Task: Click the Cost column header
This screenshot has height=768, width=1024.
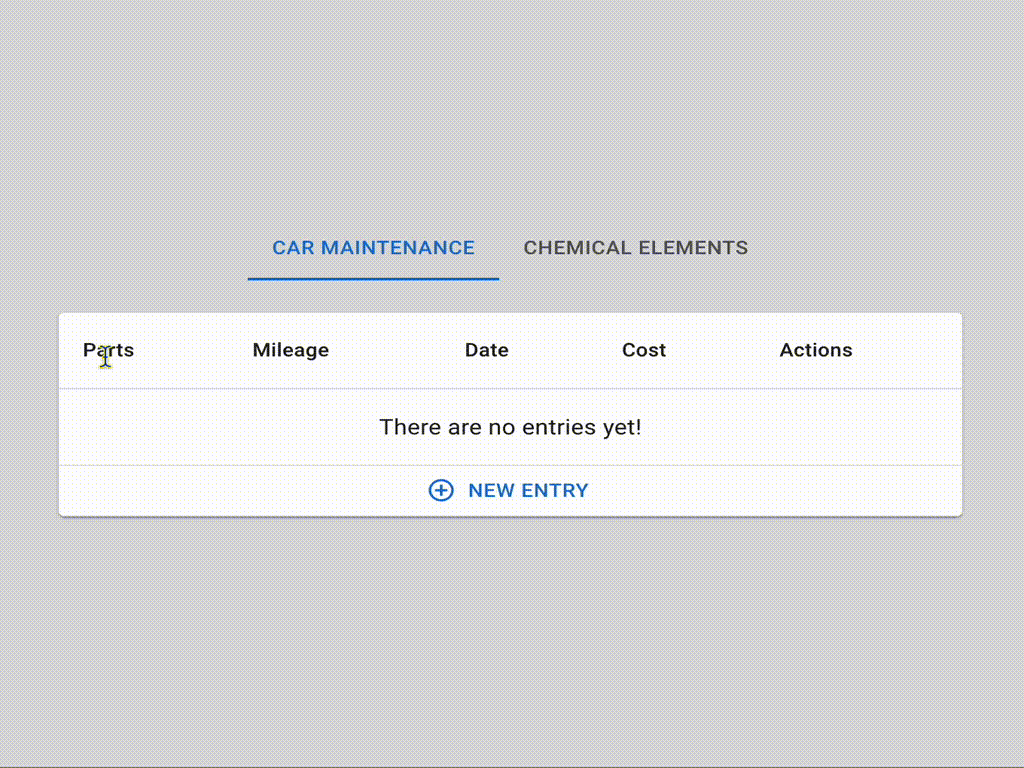Action: click(x=644, y=350)
